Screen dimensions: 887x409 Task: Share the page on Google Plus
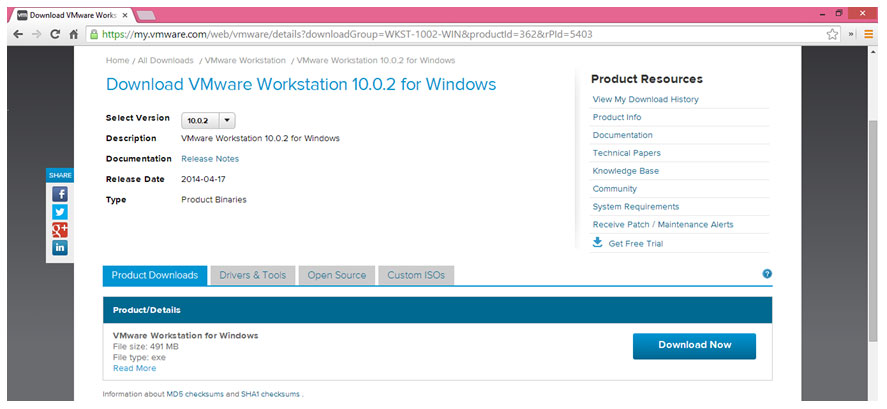[60, 230]
